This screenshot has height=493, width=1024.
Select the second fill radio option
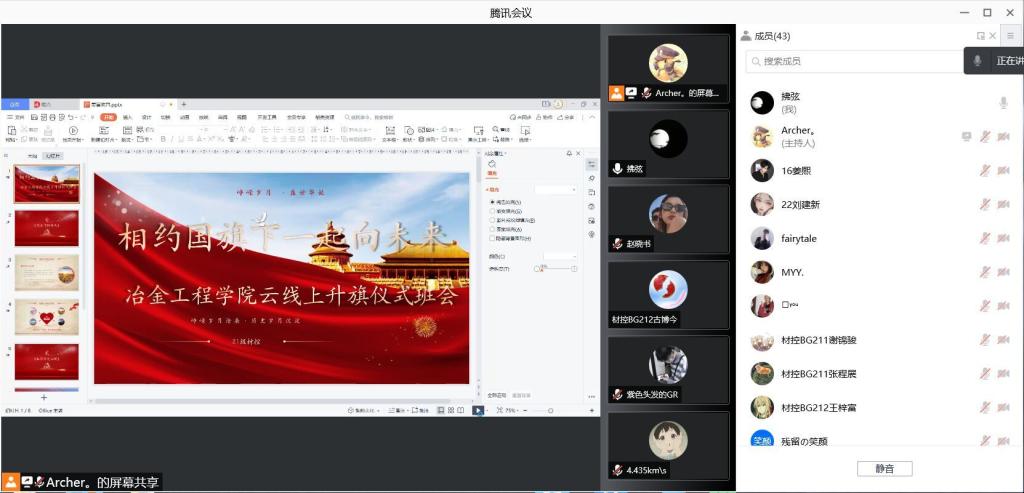[492, 211]
